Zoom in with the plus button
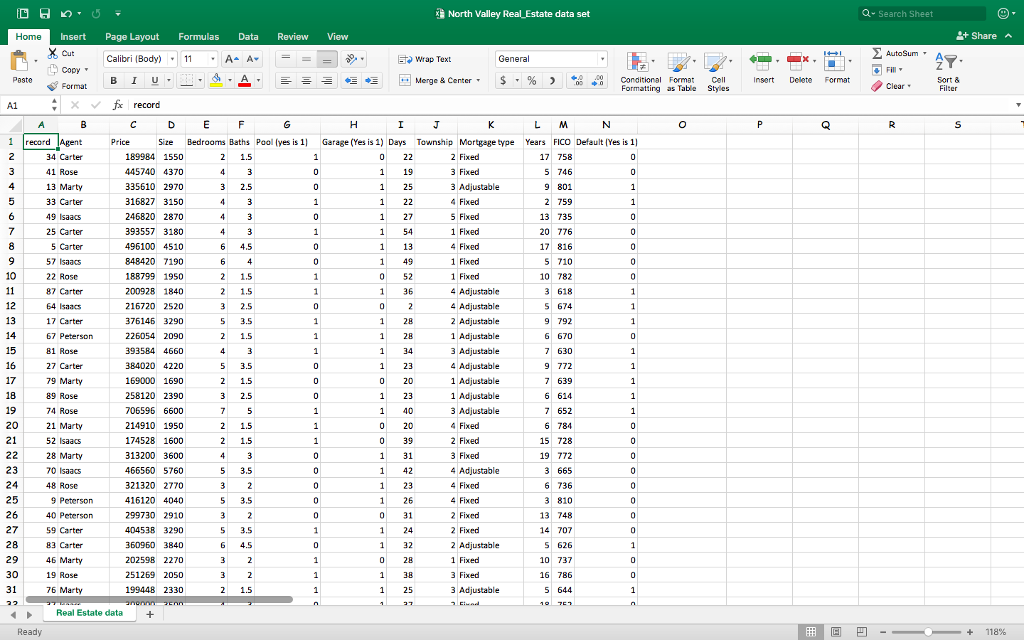 pos(970,632)
